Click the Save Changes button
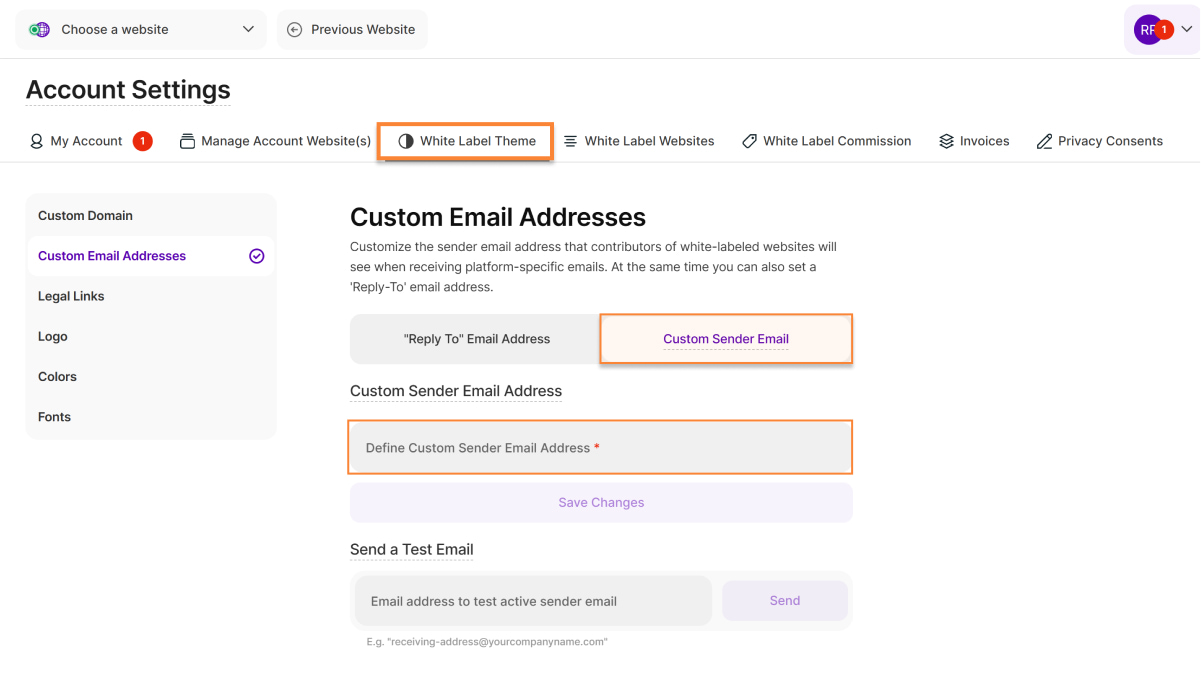Screen dimensions: 1201x686 tap(601, 503)
